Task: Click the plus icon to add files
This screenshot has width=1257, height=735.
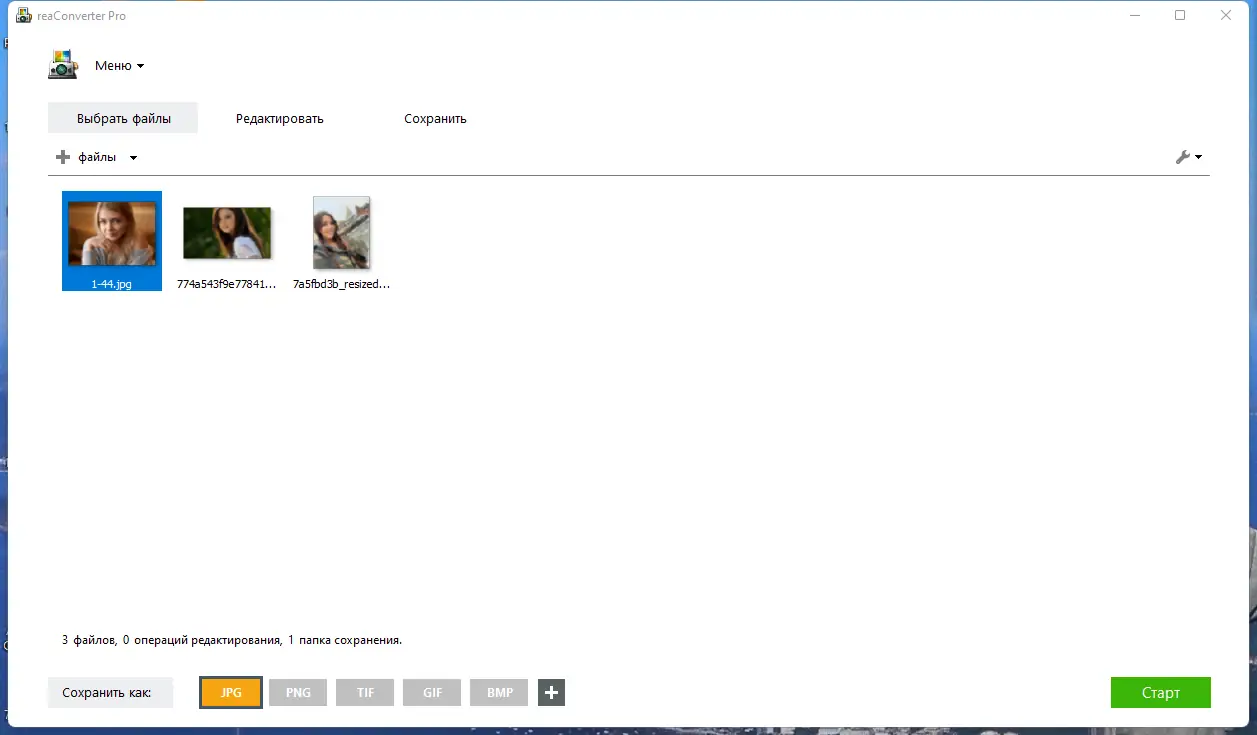Action: coord(63,157)
